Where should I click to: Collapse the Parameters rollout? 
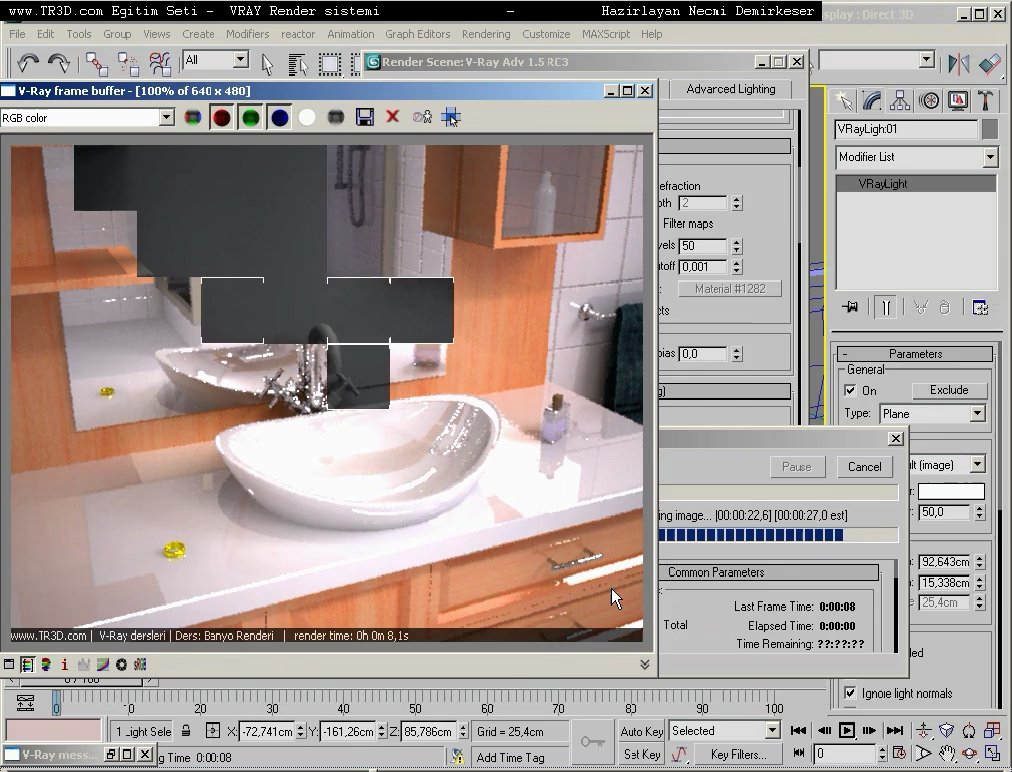(915, 354)
